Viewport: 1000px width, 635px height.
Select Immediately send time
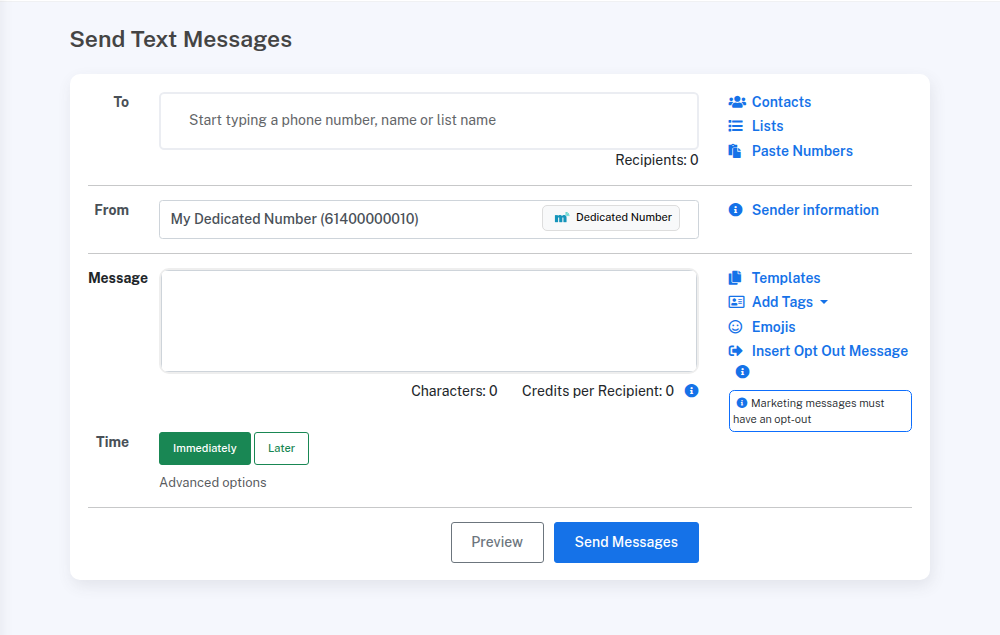click(x=205, y=449)
